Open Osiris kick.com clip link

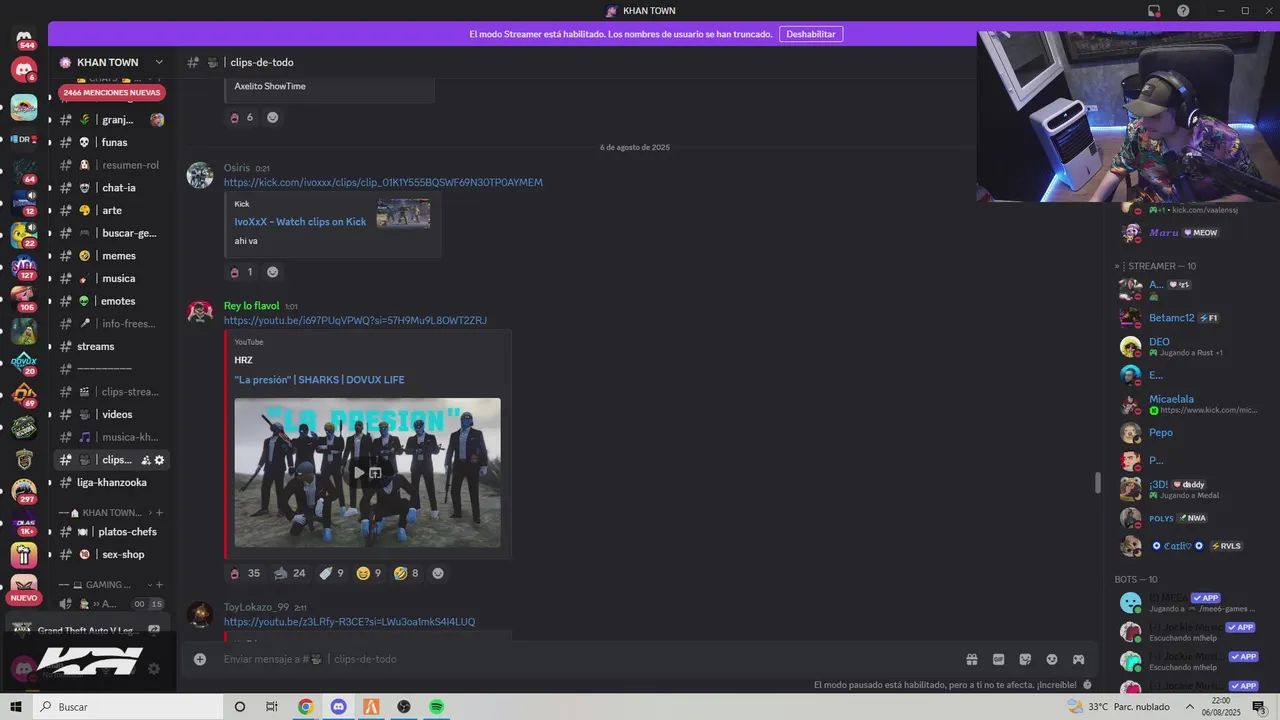point(383,183)
